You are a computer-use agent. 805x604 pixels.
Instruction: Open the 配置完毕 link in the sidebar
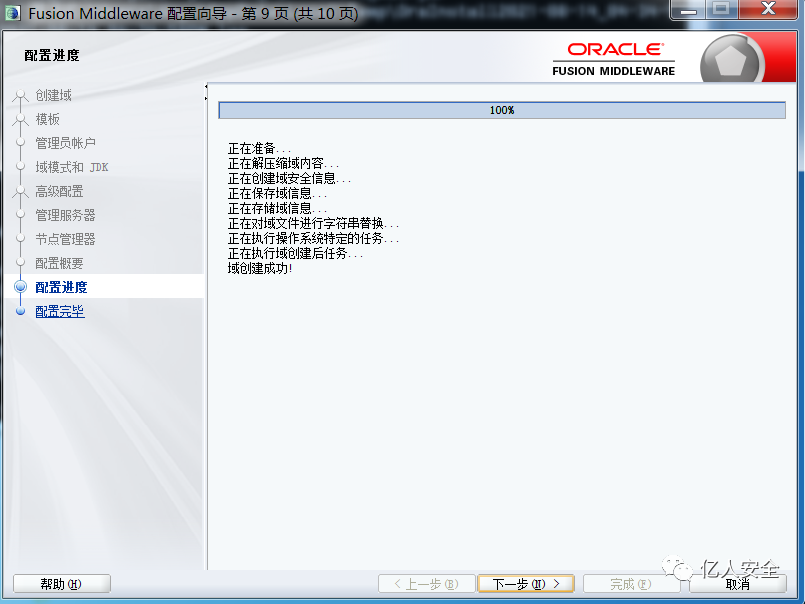coord(60,311)
